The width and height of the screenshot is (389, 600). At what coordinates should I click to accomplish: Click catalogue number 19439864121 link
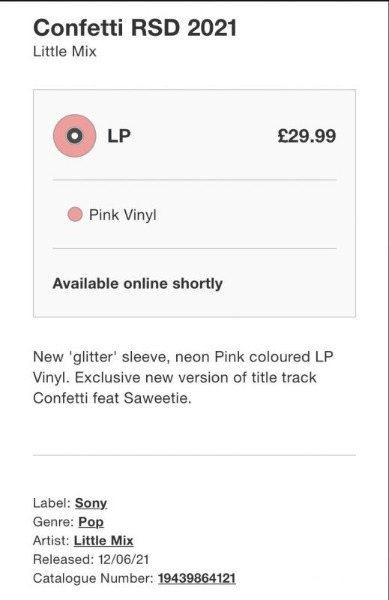click(197, 578)
